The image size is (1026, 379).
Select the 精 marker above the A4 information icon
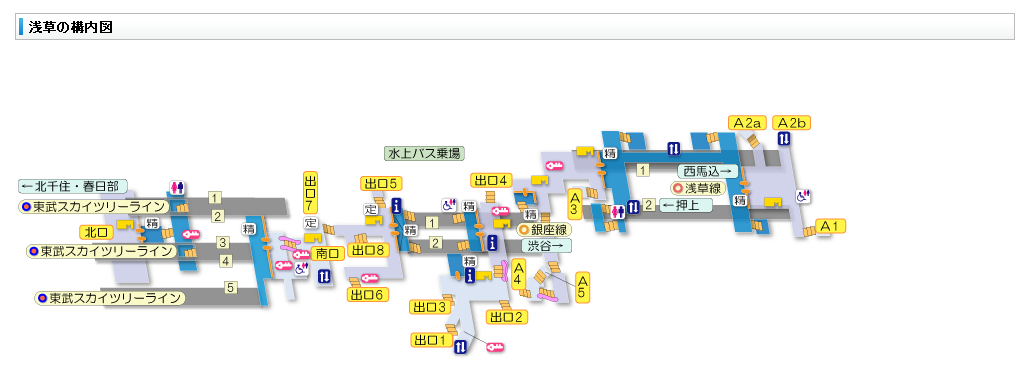tap(469, 261)
